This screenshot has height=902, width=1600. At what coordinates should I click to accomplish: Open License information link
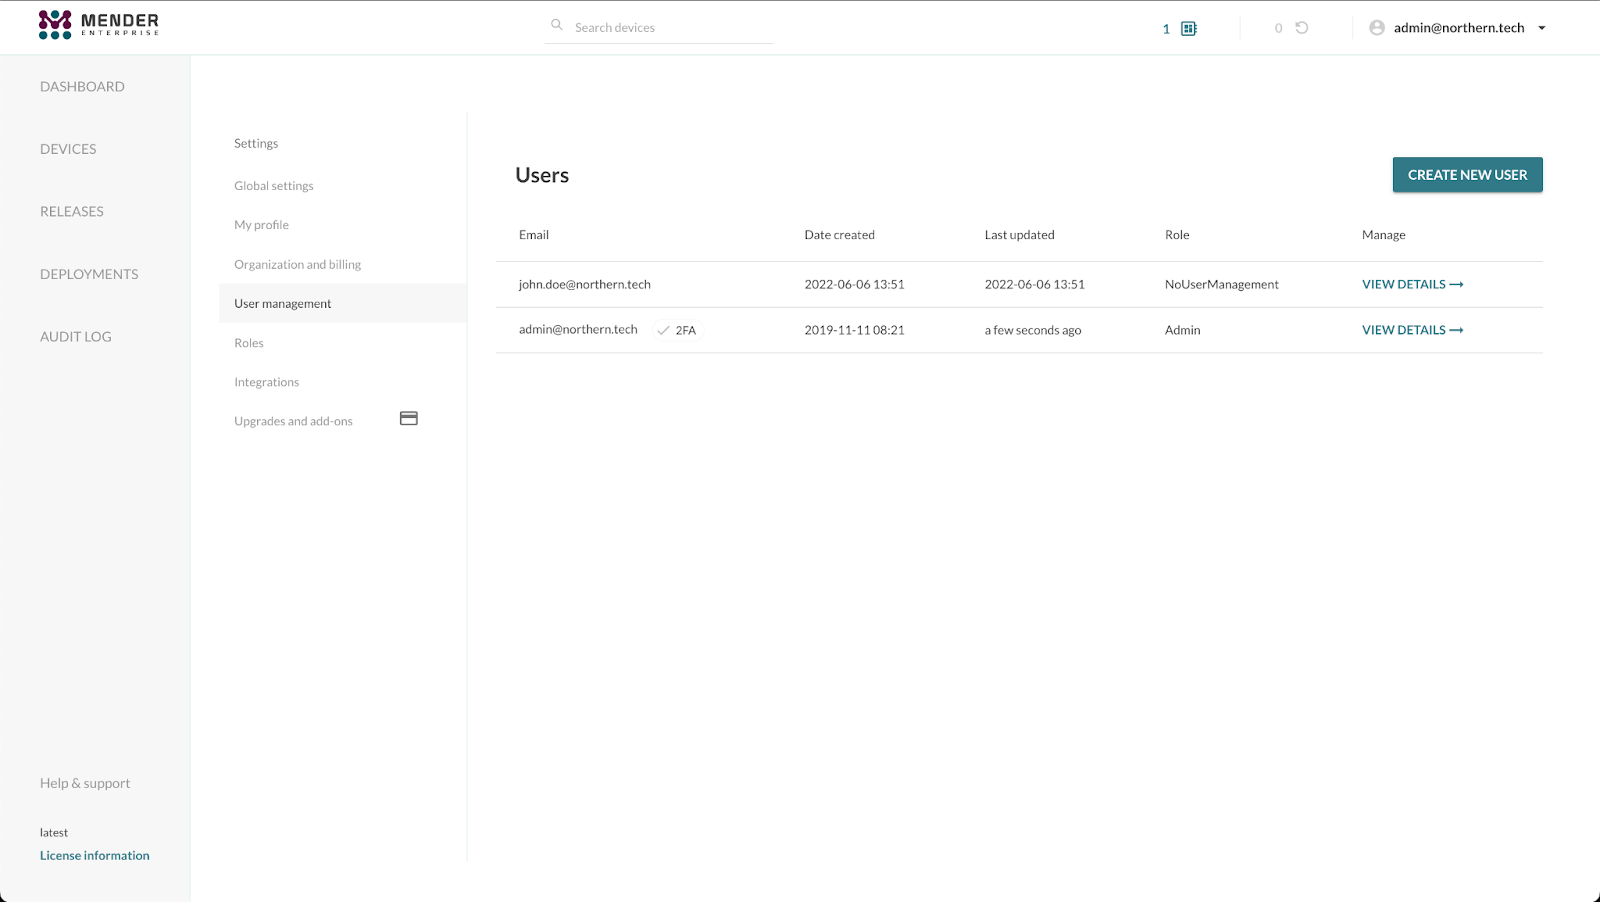tap(94, 855)
